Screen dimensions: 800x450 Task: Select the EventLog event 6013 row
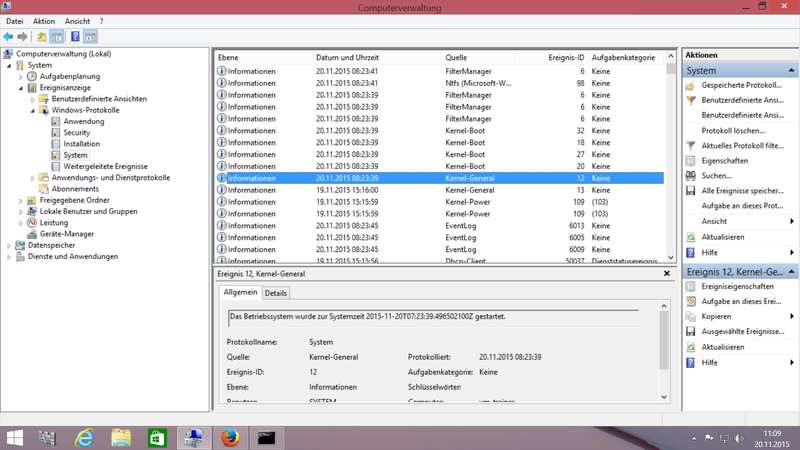point(439,226)
